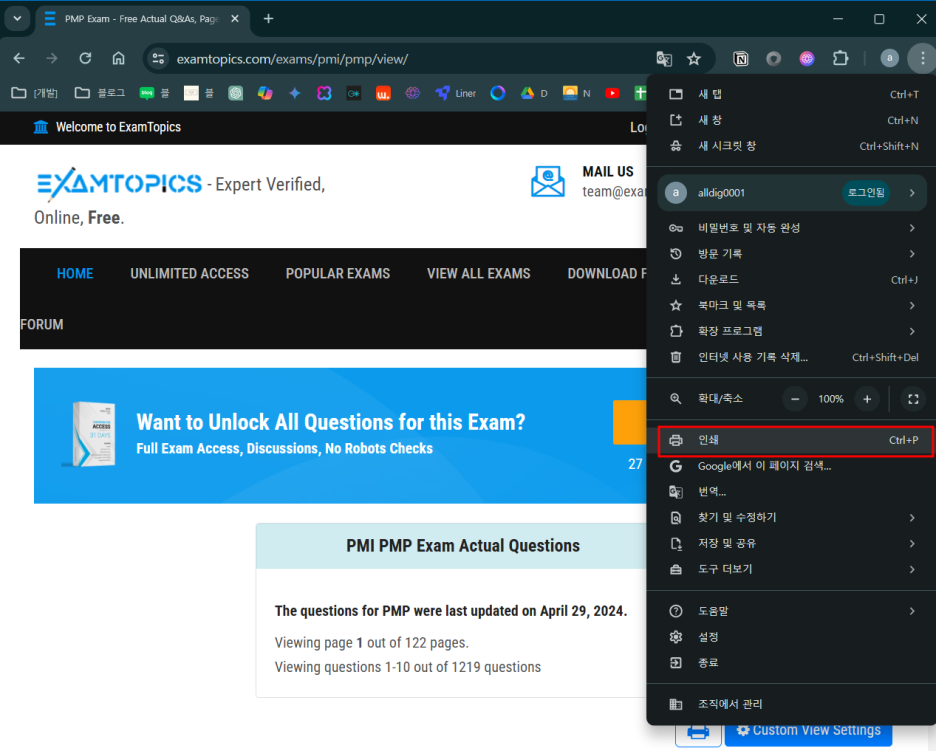Expand 비밀번호 및 자동 완성 submenu
Image resolution: width=936 pixels, height=751 pixels.
click(x=793, y=227)
